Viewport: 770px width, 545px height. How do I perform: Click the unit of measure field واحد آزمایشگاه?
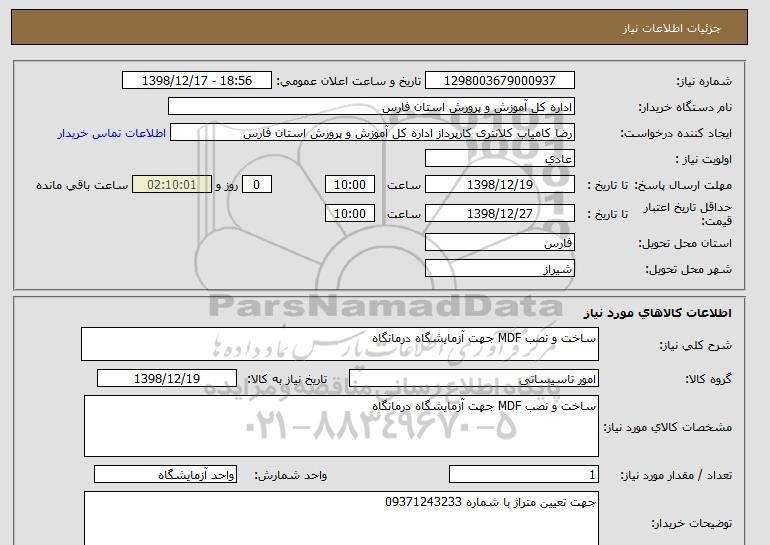pos(165,475)
